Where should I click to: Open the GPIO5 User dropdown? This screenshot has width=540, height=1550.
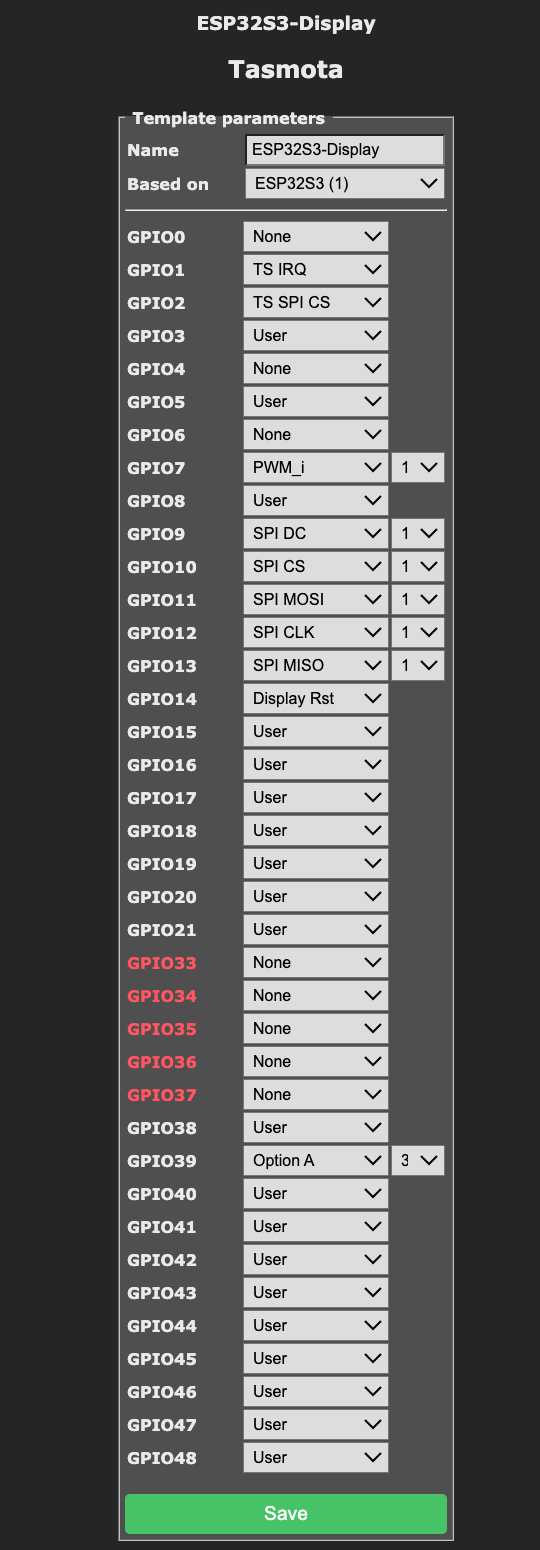pyautogui.click(x=316, y=402)
